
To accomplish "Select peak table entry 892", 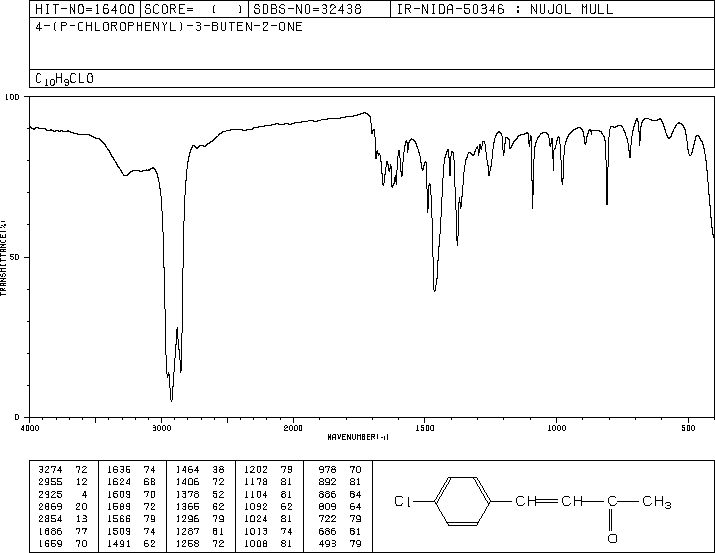I will pyautogui.click(x=327, y=482).
